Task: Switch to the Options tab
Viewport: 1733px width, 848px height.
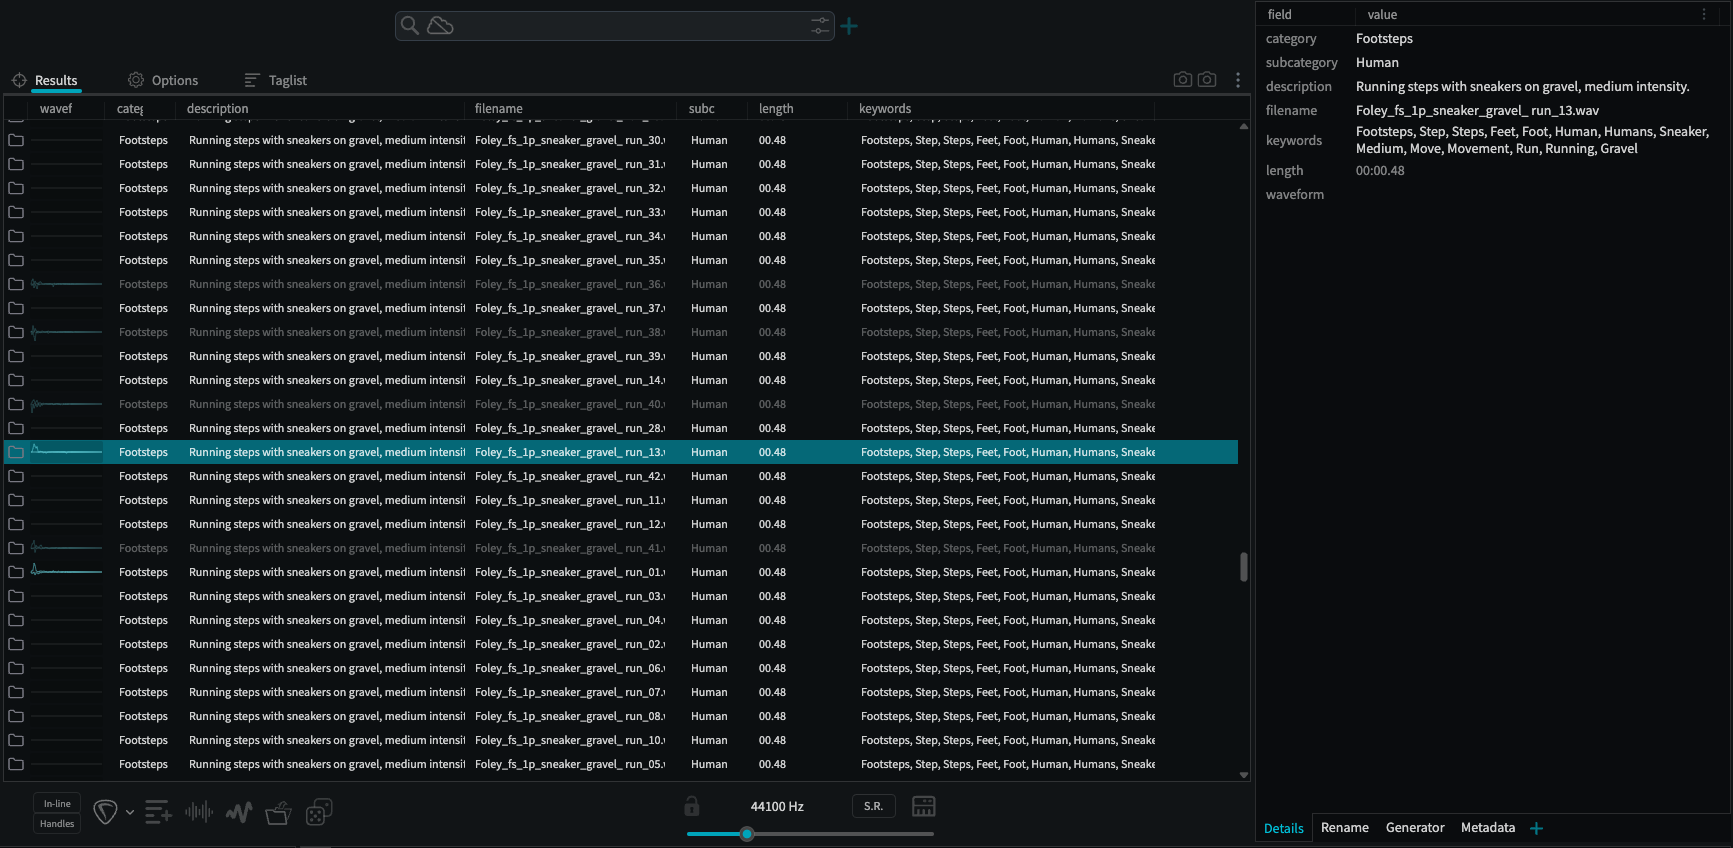Action: 163,80
